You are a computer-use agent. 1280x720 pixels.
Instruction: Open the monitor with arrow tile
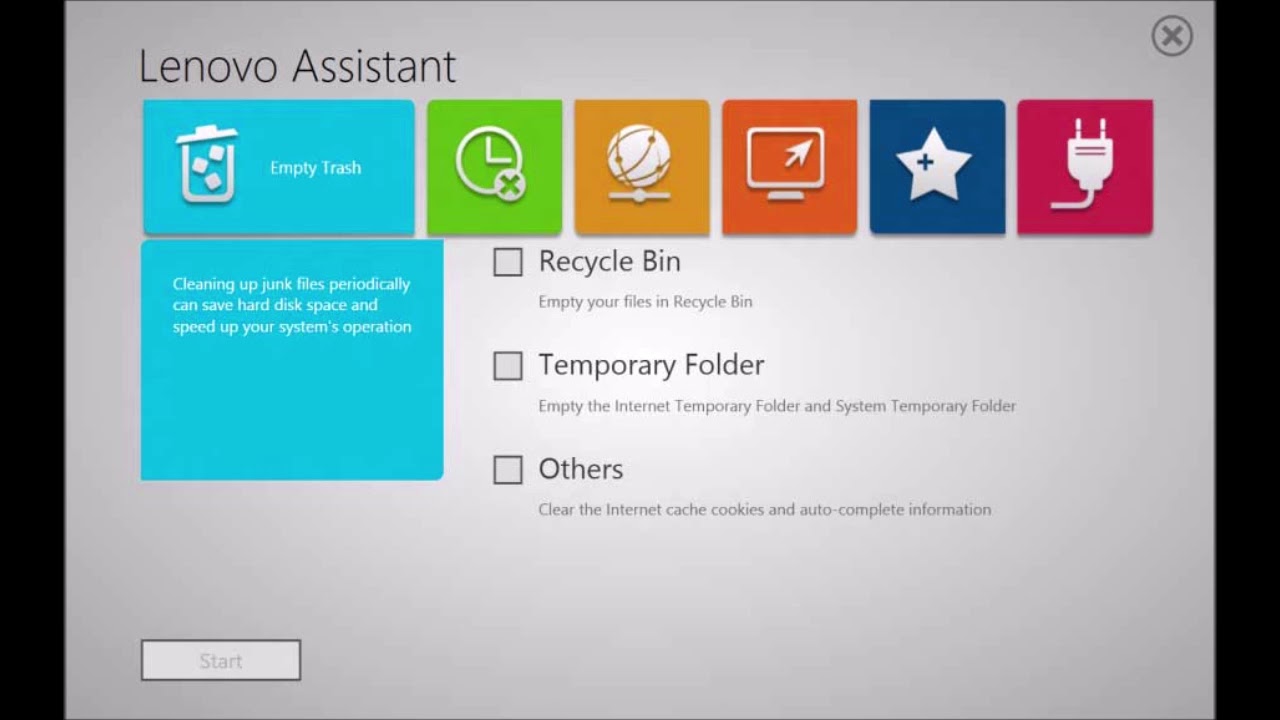pos(789,167)
